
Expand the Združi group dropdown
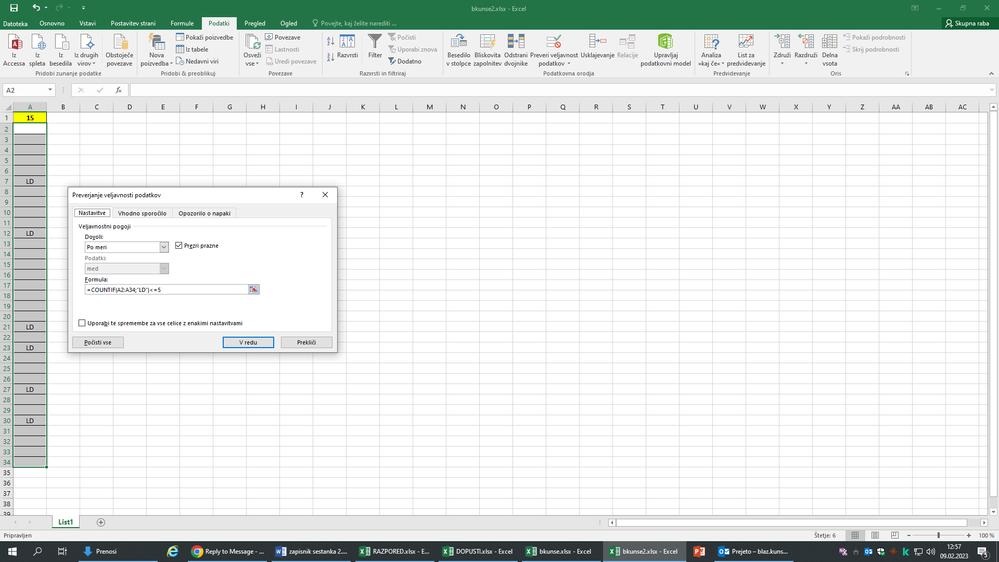click(782, 63)
